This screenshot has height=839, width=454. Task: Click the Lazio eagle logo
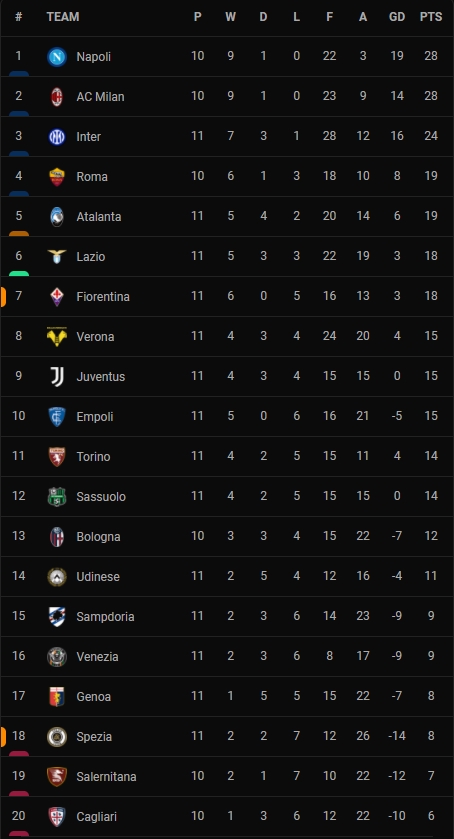pyautogui.click(x=57, y=256)
